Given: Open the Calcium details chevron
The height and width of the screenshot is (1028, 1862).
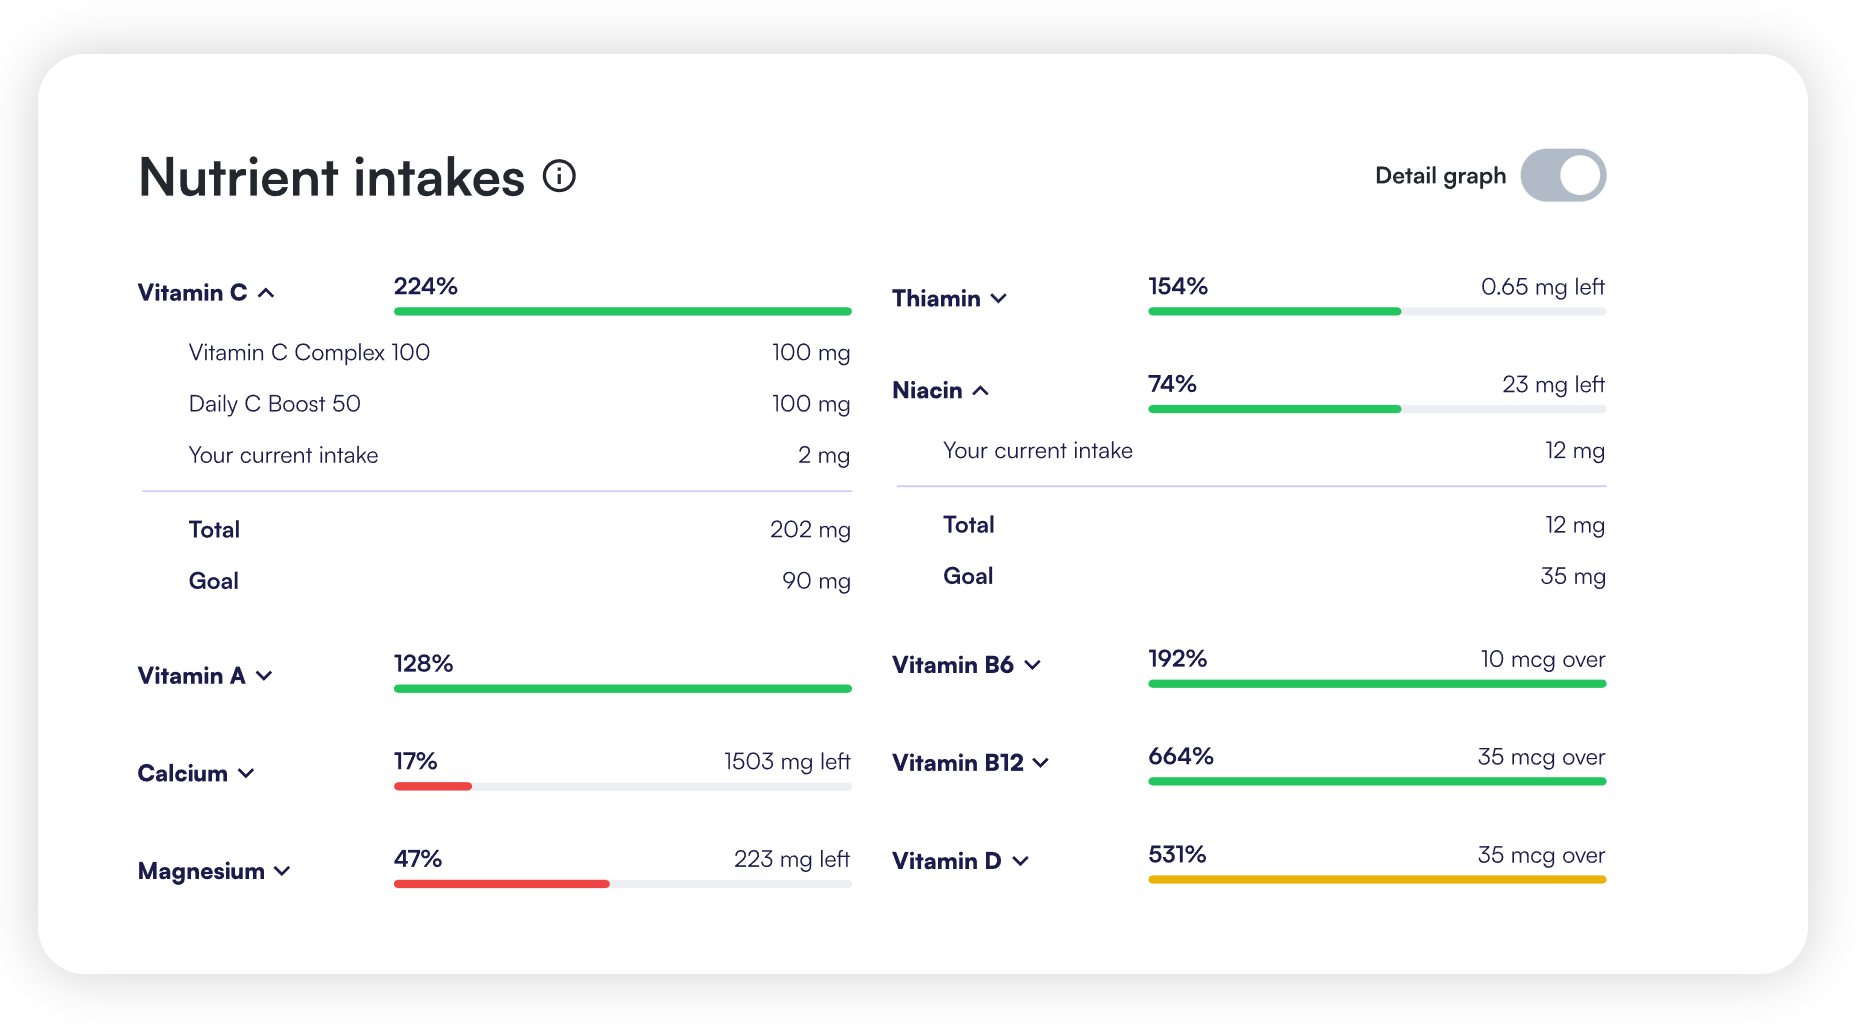Looking at the screenshot, I should point(246,773).
